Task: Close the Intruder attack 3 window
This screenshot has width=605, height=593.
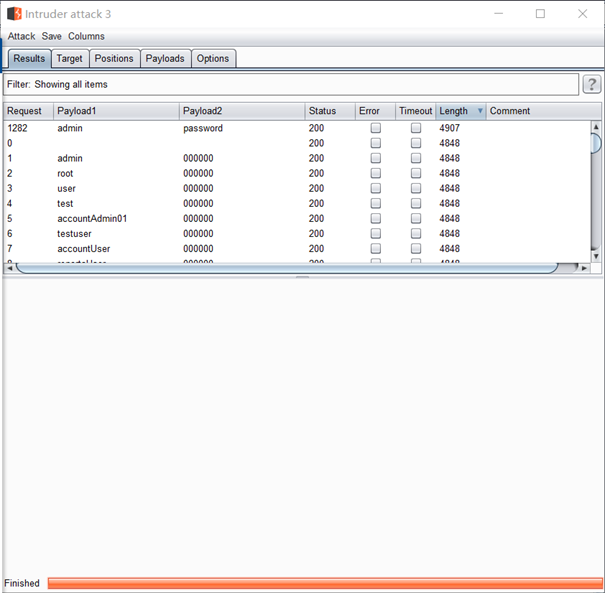Action: coord(583,14)
